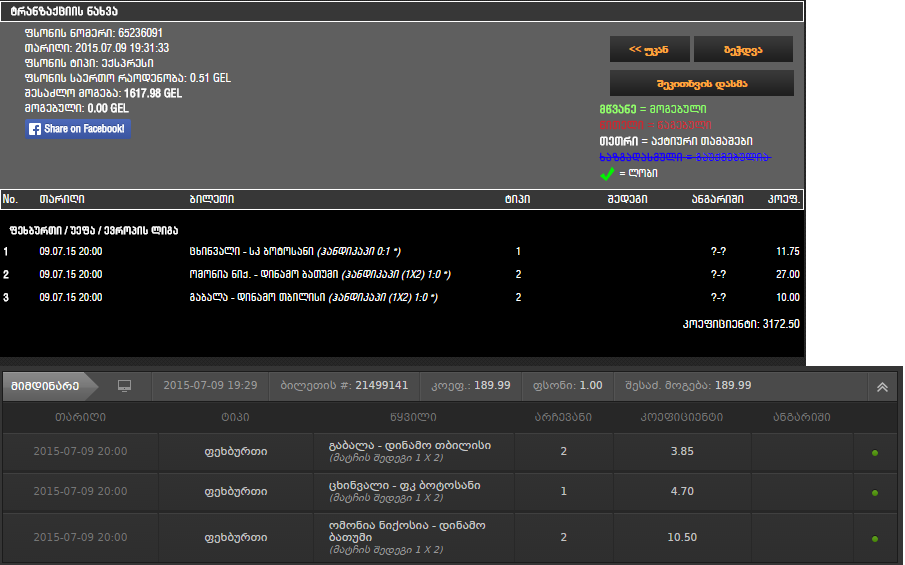Click 'ცხინვალი - ფკ ბოტოსანი' in lower table
This screenshot has height=565, width=905.
405,485
